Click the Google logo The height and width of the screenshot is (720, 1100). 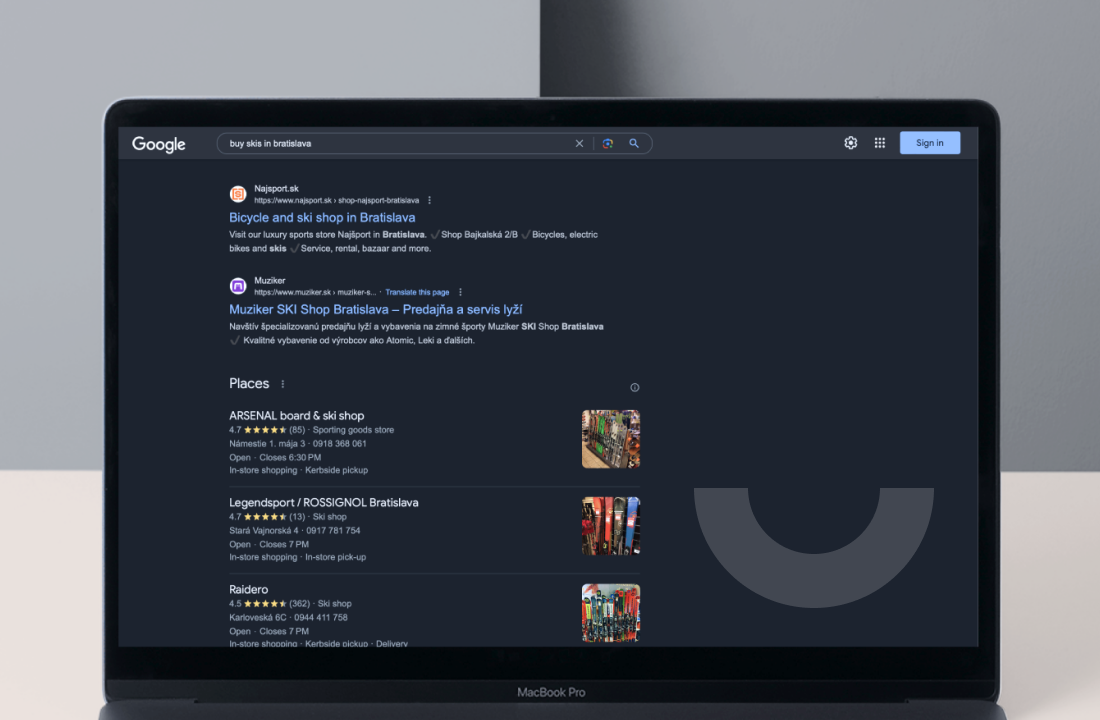[x=159, y=144]
